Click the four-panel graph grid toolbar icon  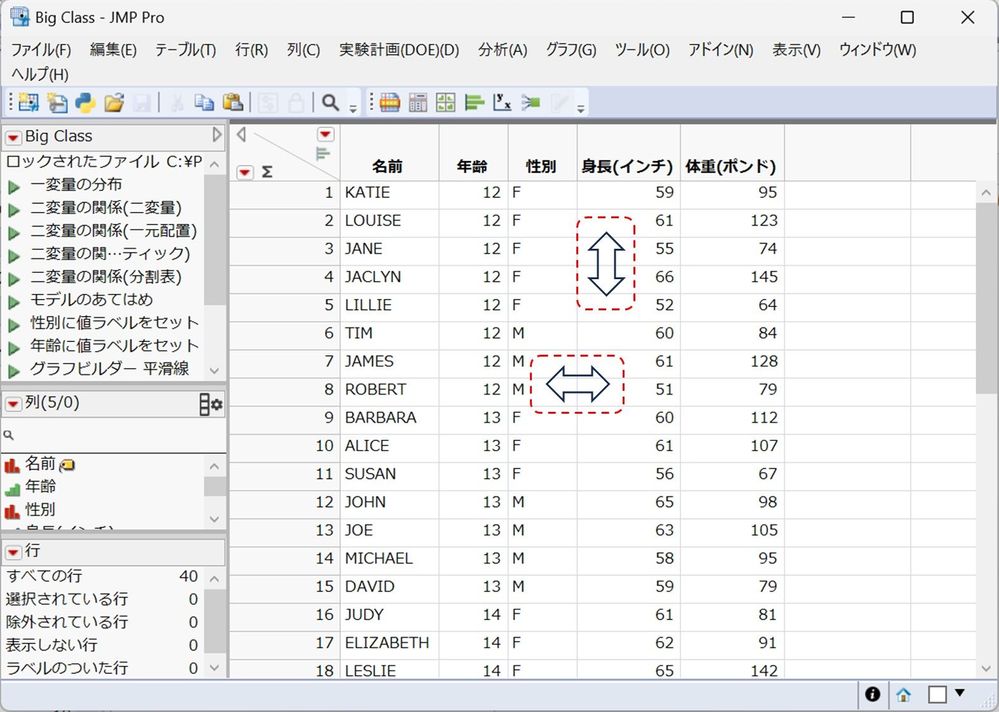[446, 102]
